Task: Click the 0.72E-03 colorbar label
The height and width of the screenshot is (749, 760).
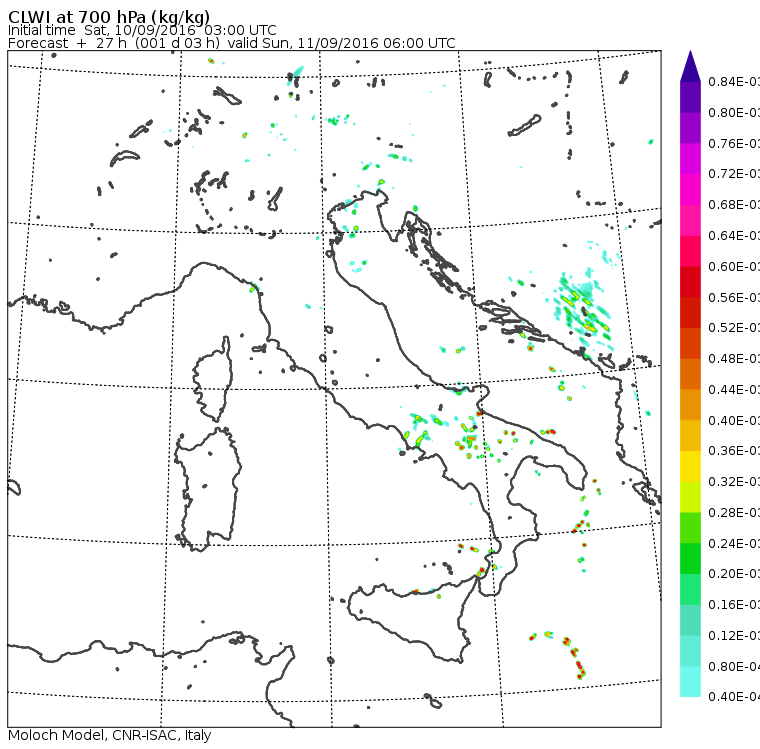Action: coord(734,174)
